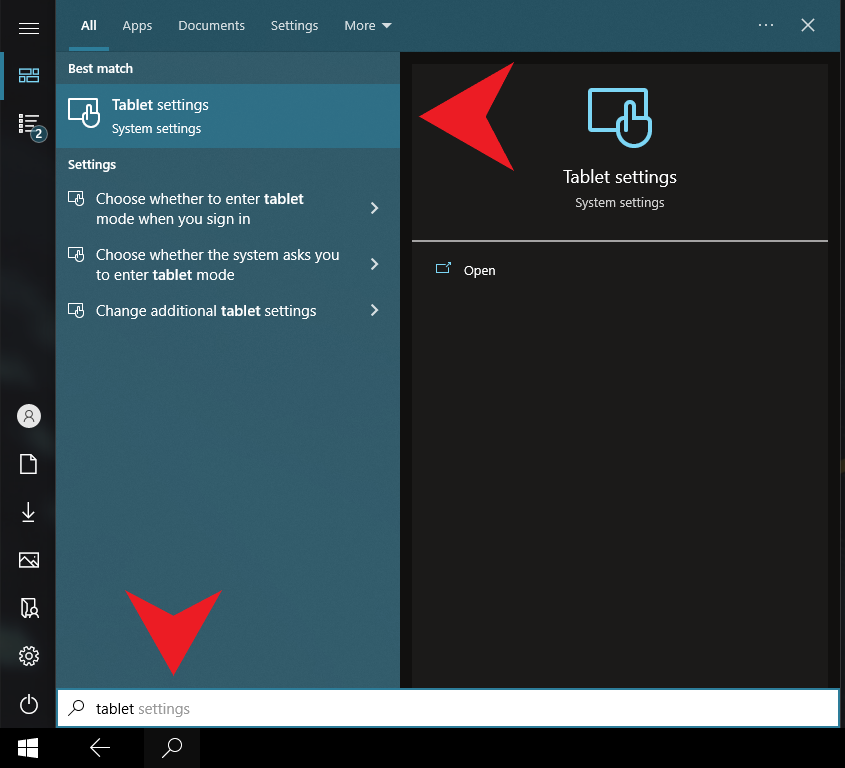The height and width of the screenshot is (768, 845).
Task: Click the hamburger menu icon
Action: 29,27
